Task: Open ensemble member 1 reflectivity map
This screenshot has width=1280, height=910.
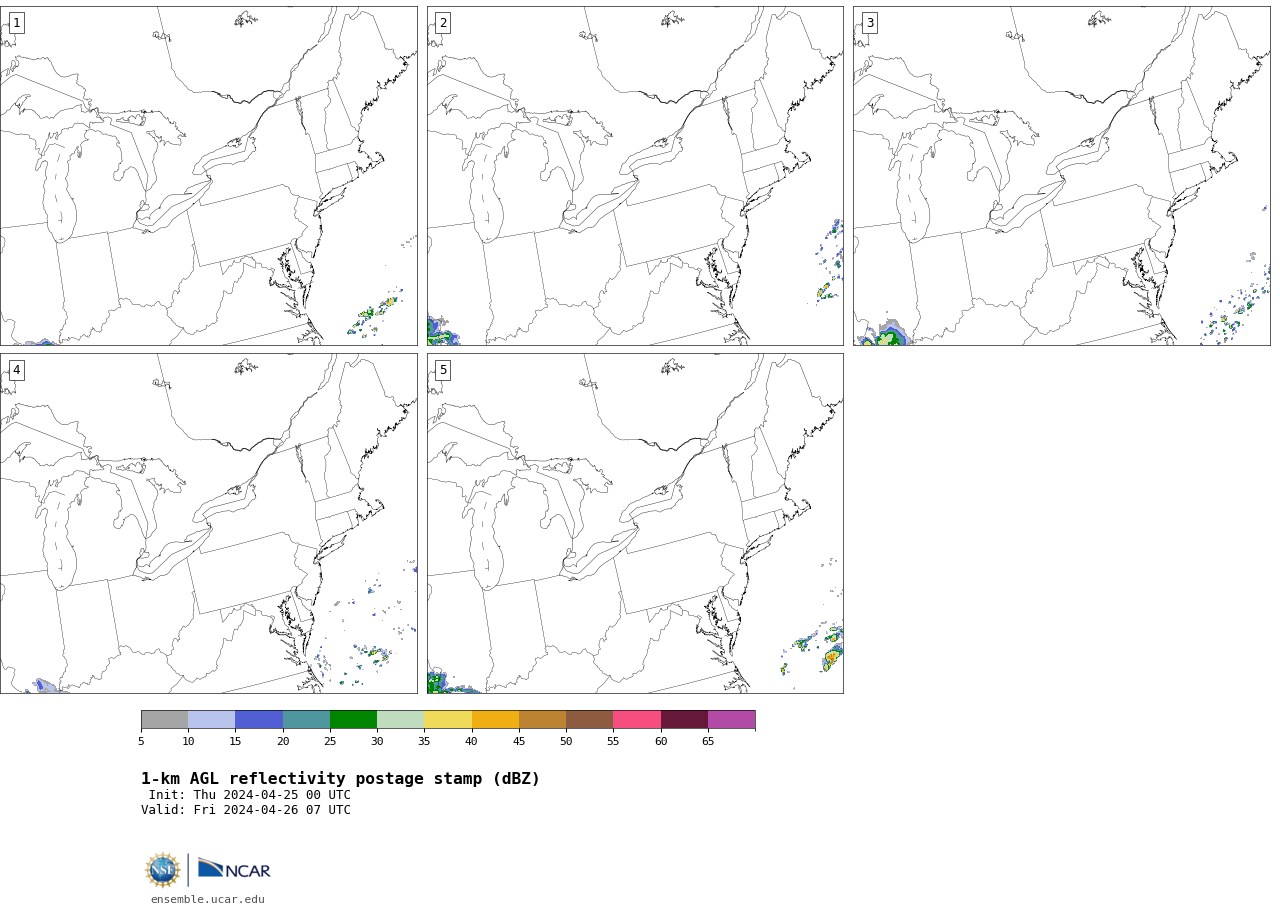Action: 209,176
